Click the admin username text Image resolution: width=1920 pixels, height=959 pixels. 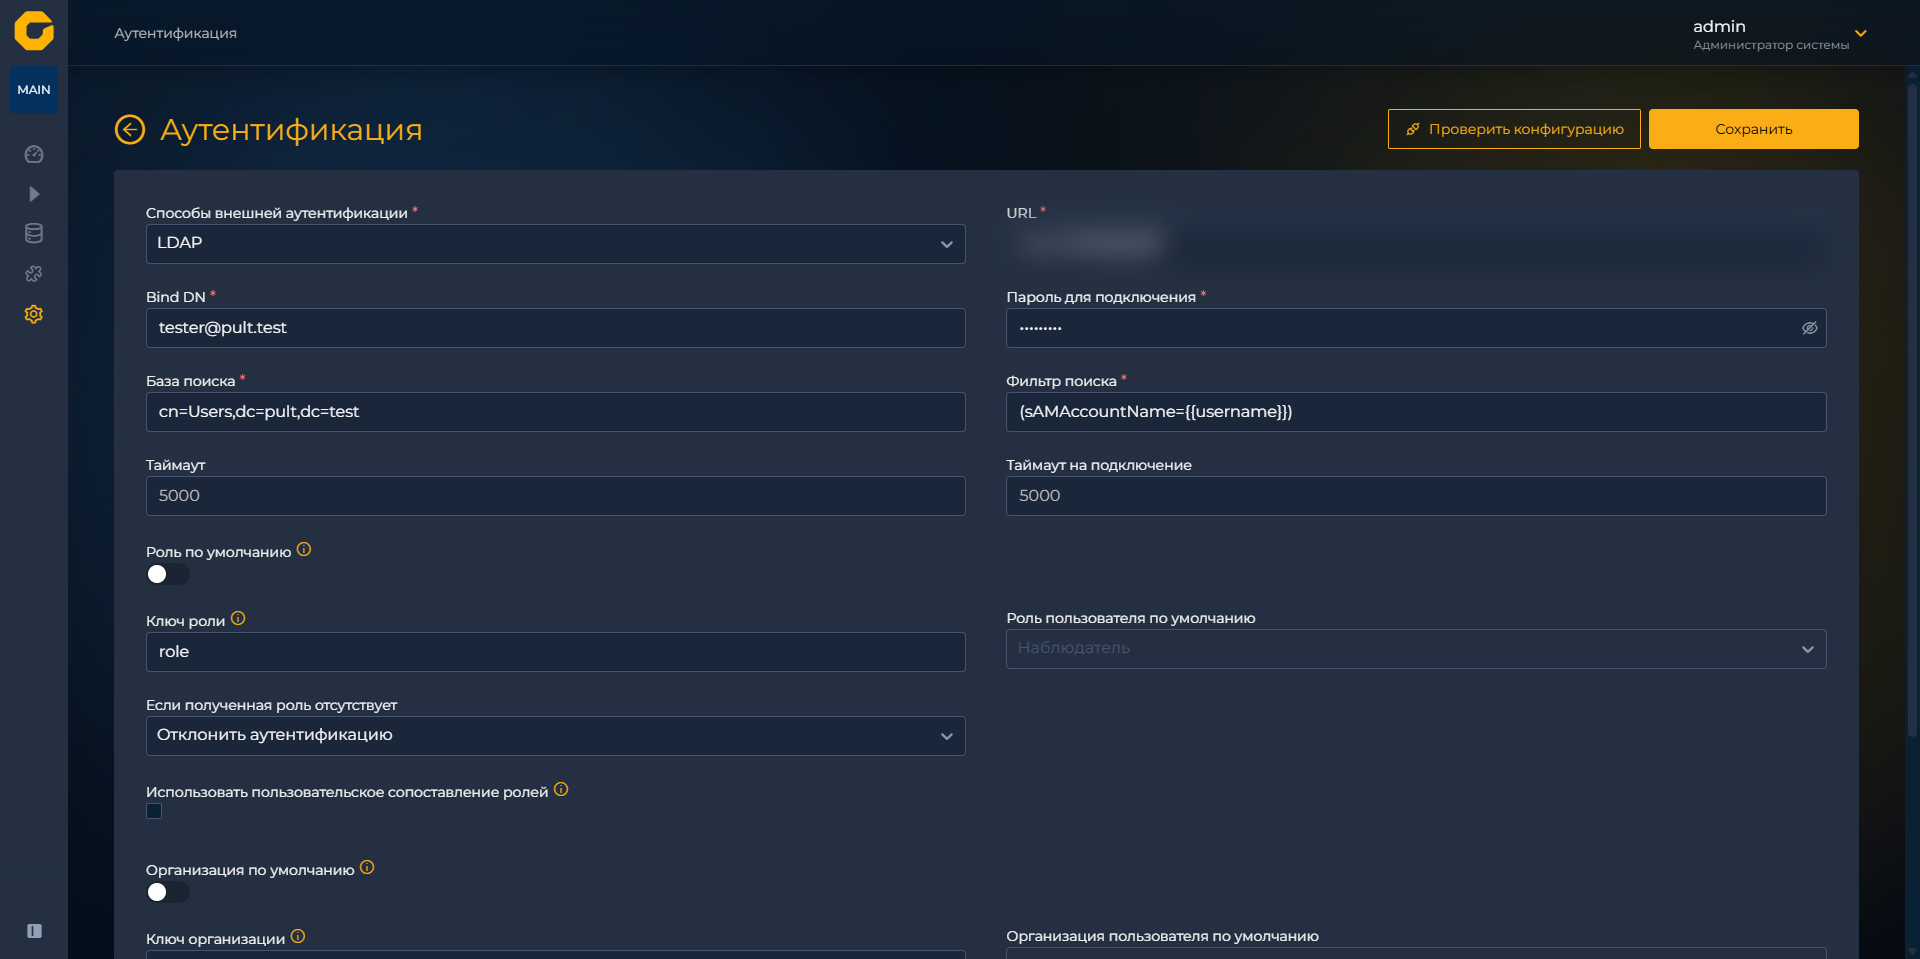1719,26
